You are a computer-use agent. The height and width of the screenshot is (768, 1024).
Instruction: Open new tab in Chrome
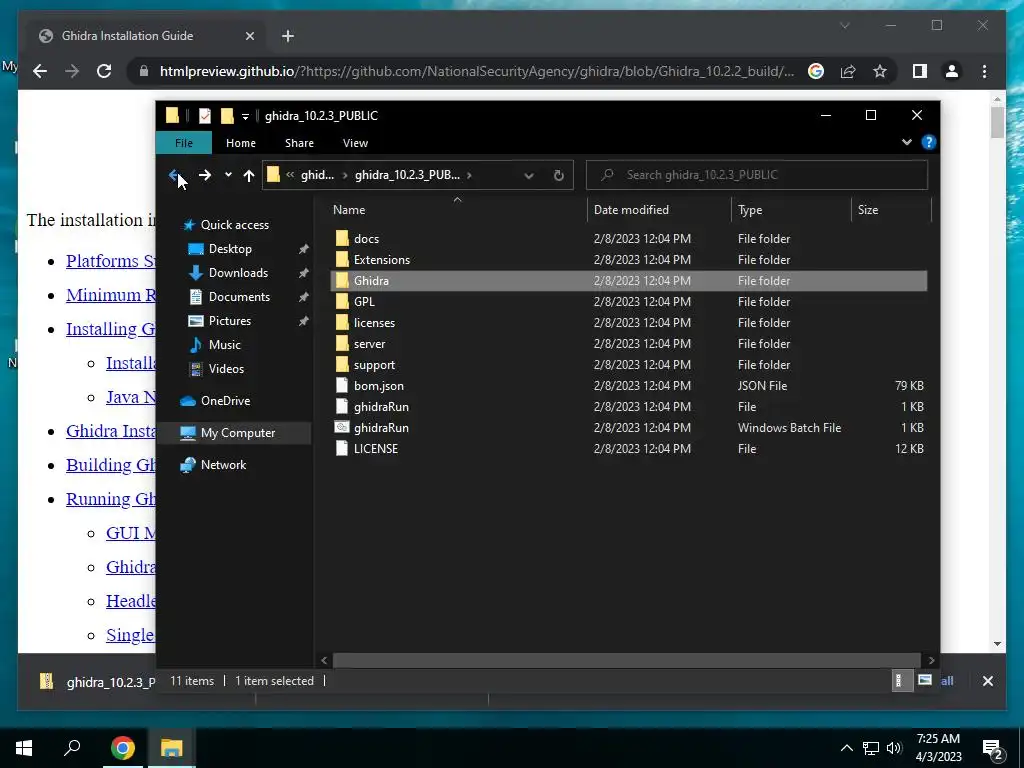(288, 36)
